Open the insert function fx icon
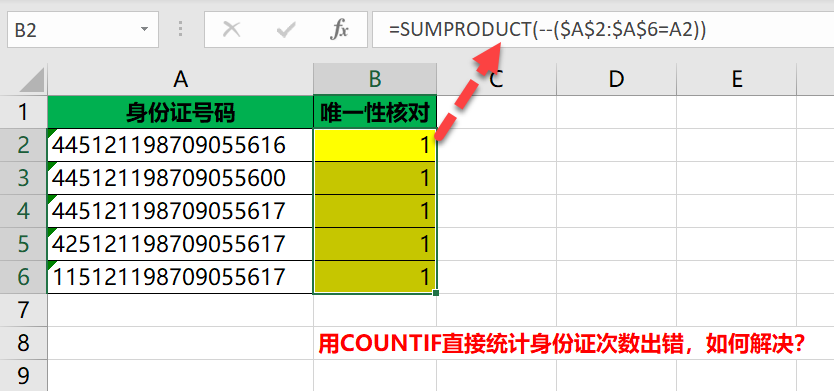This screenshot has height=391, width=834. point(339,30)
